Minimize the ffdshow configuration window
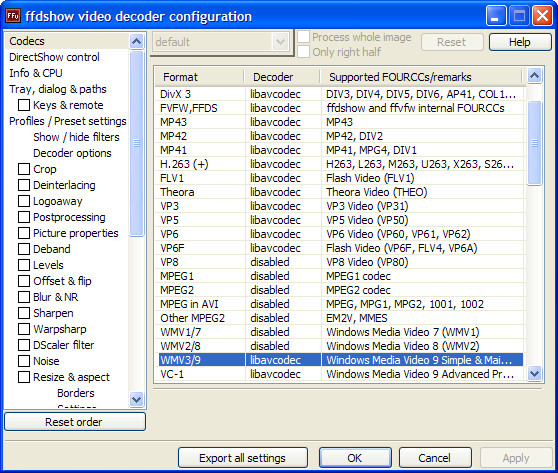The height and width of the screenshot is (473, 558). point(496,16)
